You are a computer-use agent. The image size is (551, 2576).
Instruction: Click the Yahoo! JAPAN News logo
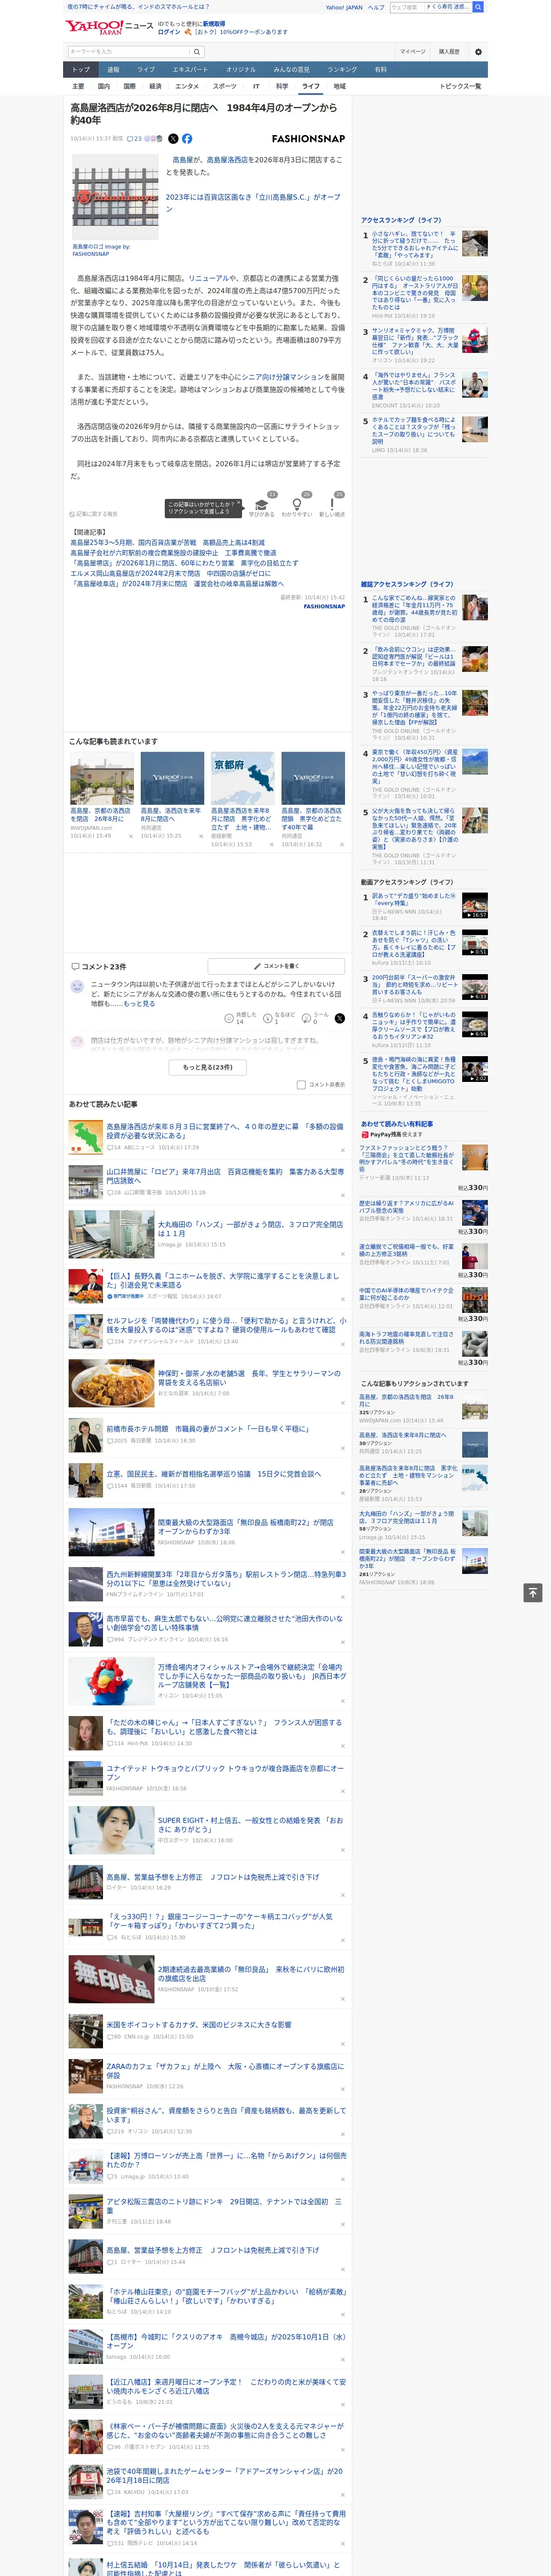click(109, 27)
